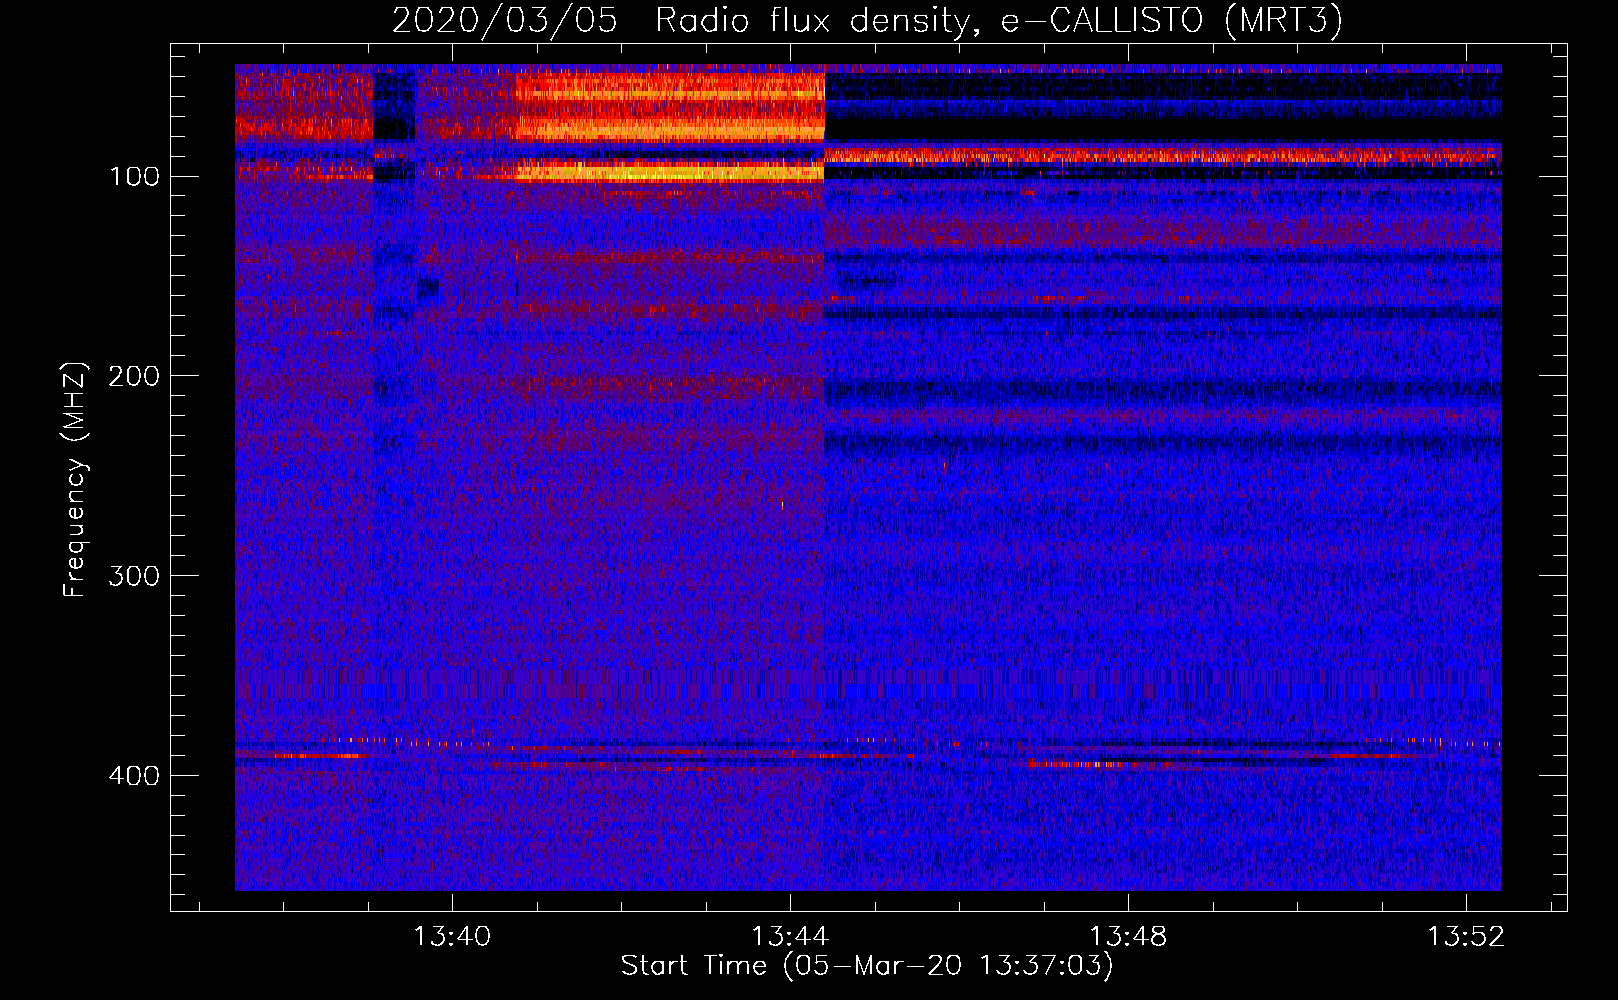Click the 400 frequency tick label
1618x1000 pixels.
[135, 777]
